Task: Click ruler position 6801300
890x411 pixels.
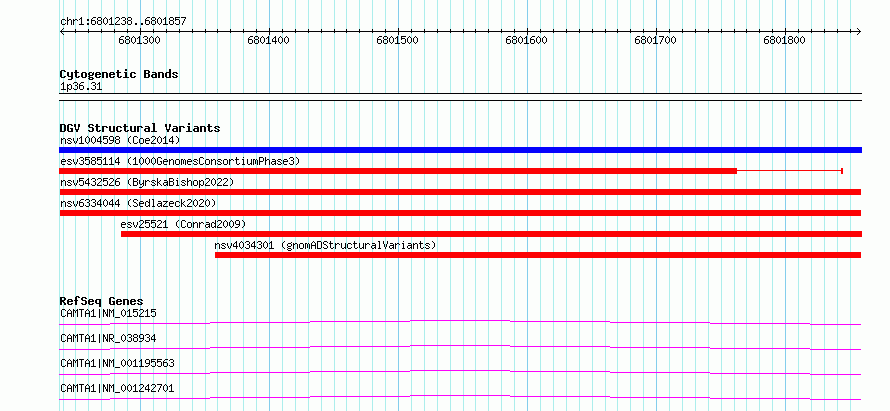Action: point(140,40)
